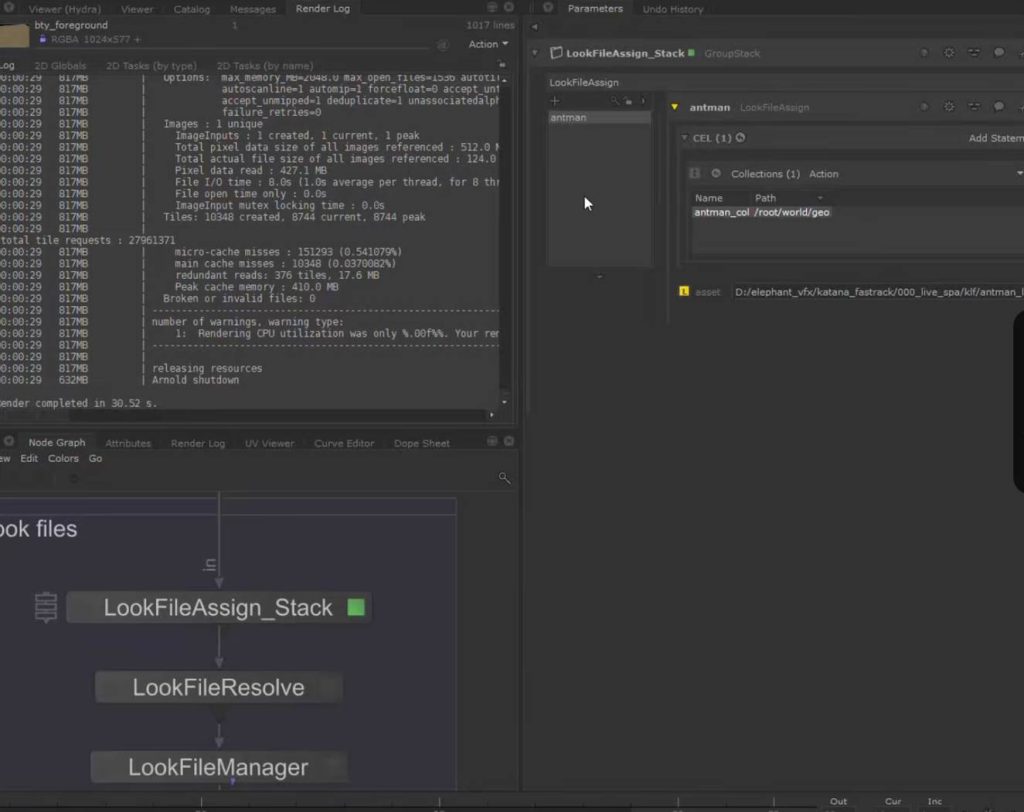Image resolution: width=1024 pixels, height=812 pixels.
Task: Open the gear settings icon for LookFileAssign_Stack
Action: tap(949, 53)
